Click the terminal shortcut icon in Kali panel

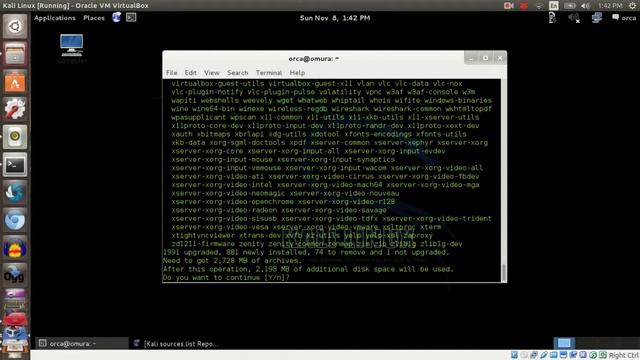pos(131,18)
